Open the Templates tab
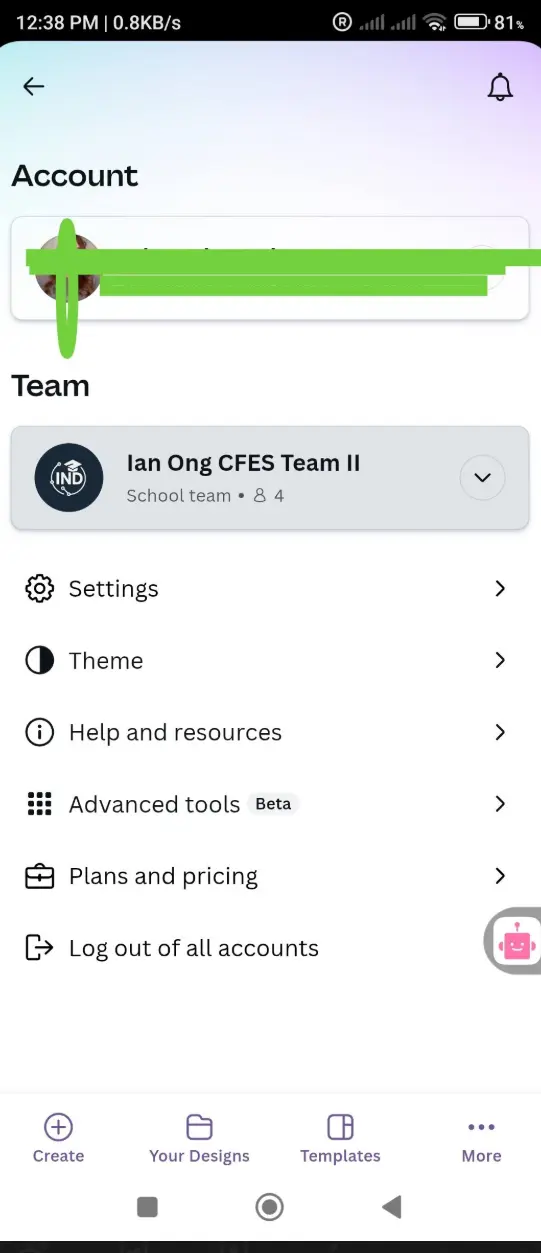The image size is (541, 1253). tap(340, 1139)
